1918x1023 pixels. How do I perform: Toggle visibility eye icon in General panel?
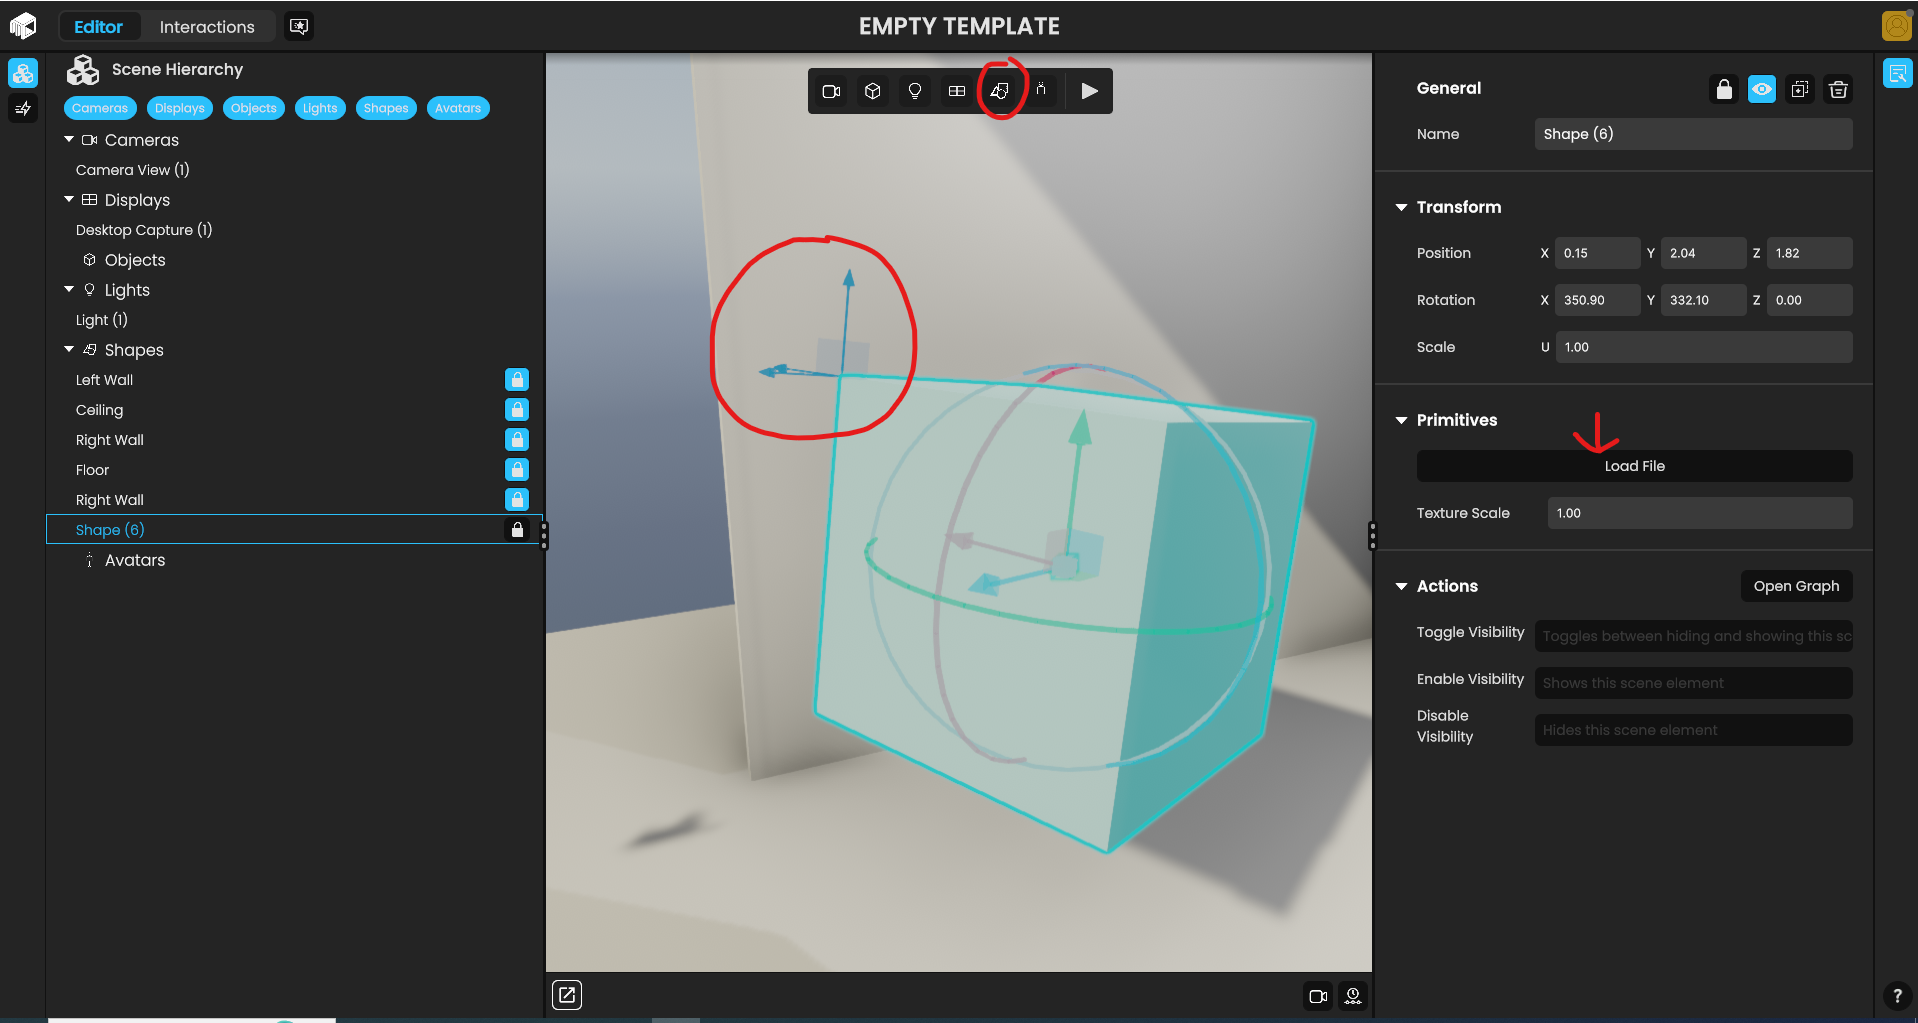pyautogui.click(x=1761, y=90)
